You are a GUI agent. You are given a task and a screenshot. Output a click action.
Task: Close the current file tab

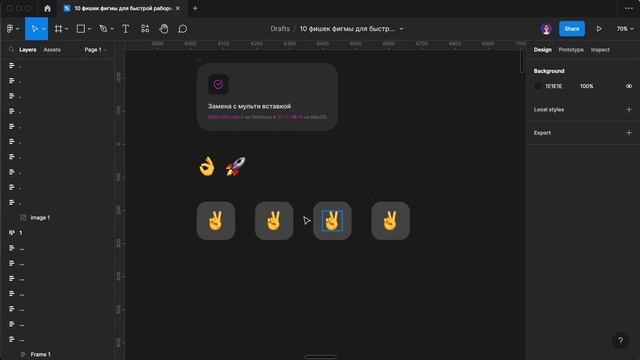[178, 8]
